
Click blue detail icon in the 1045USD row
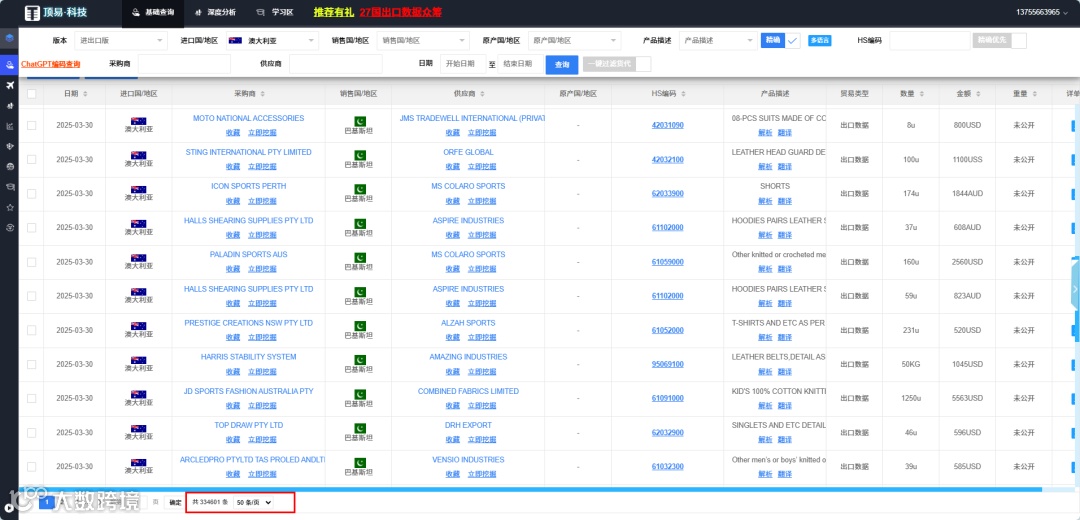coord(1072,364)
